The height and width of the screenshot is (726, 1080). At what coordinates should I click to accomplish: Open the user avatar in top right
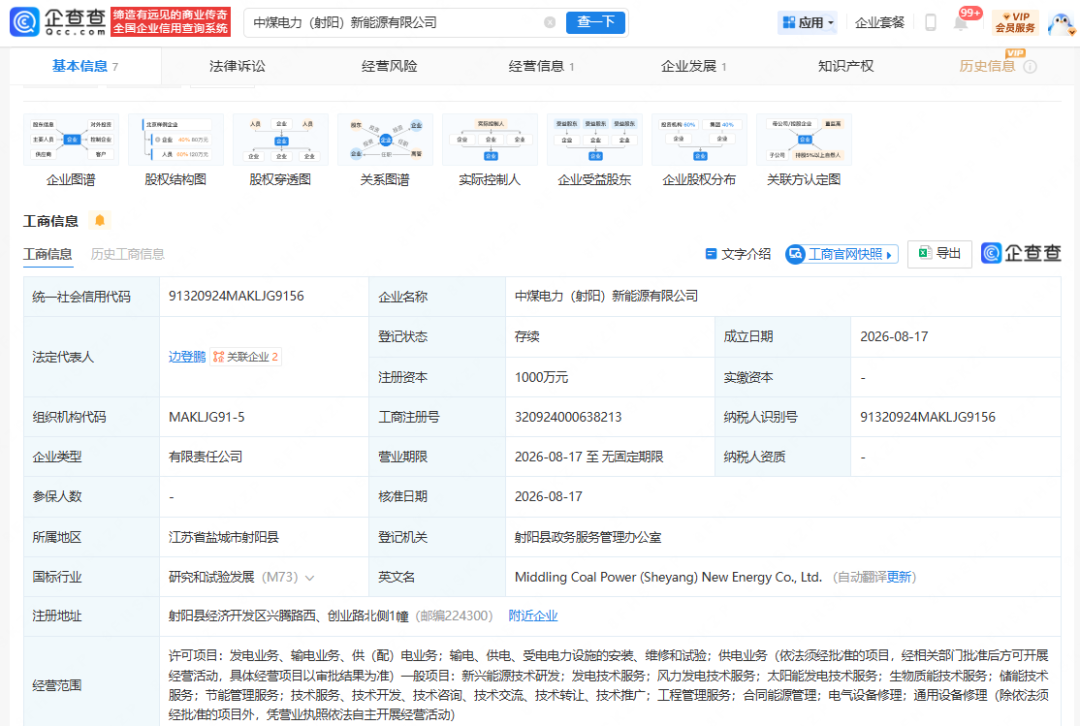pyautogui.click(x=1061, y=23)
